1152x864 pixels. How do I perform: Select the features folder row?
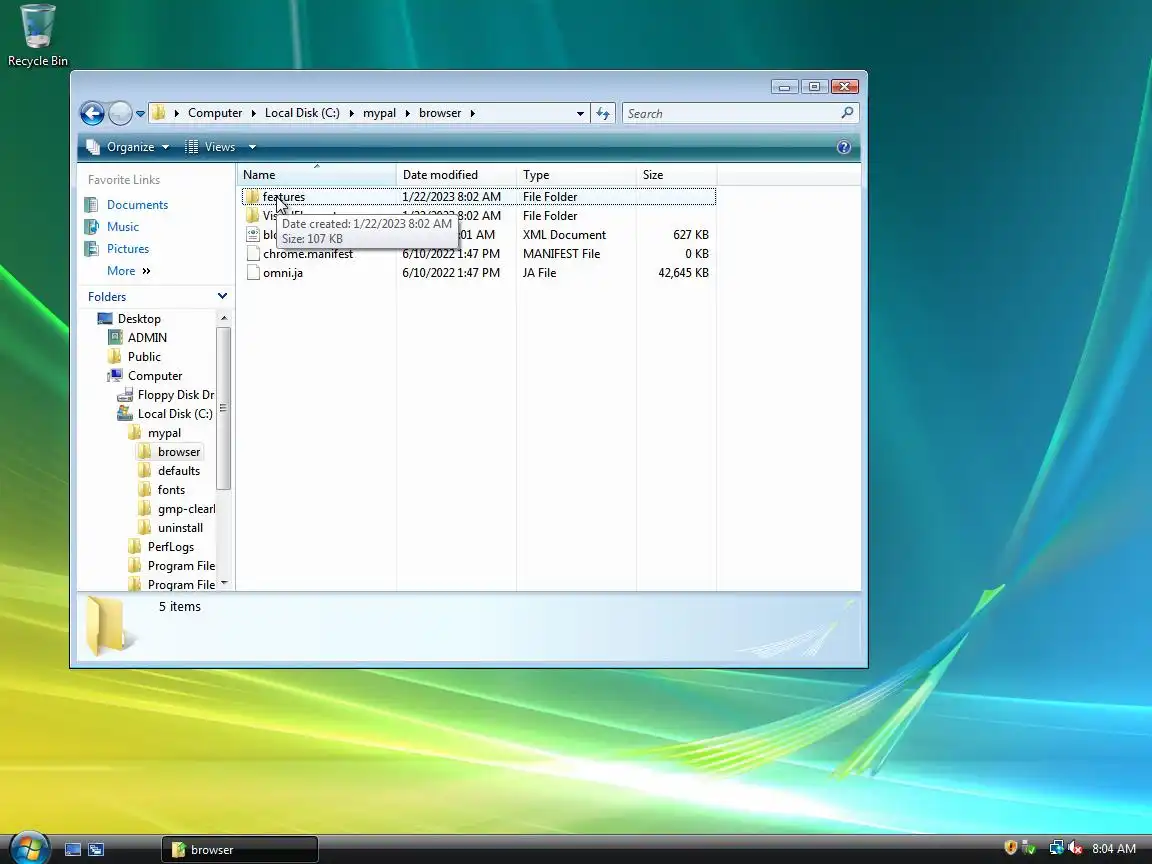[x=478, y=197]
